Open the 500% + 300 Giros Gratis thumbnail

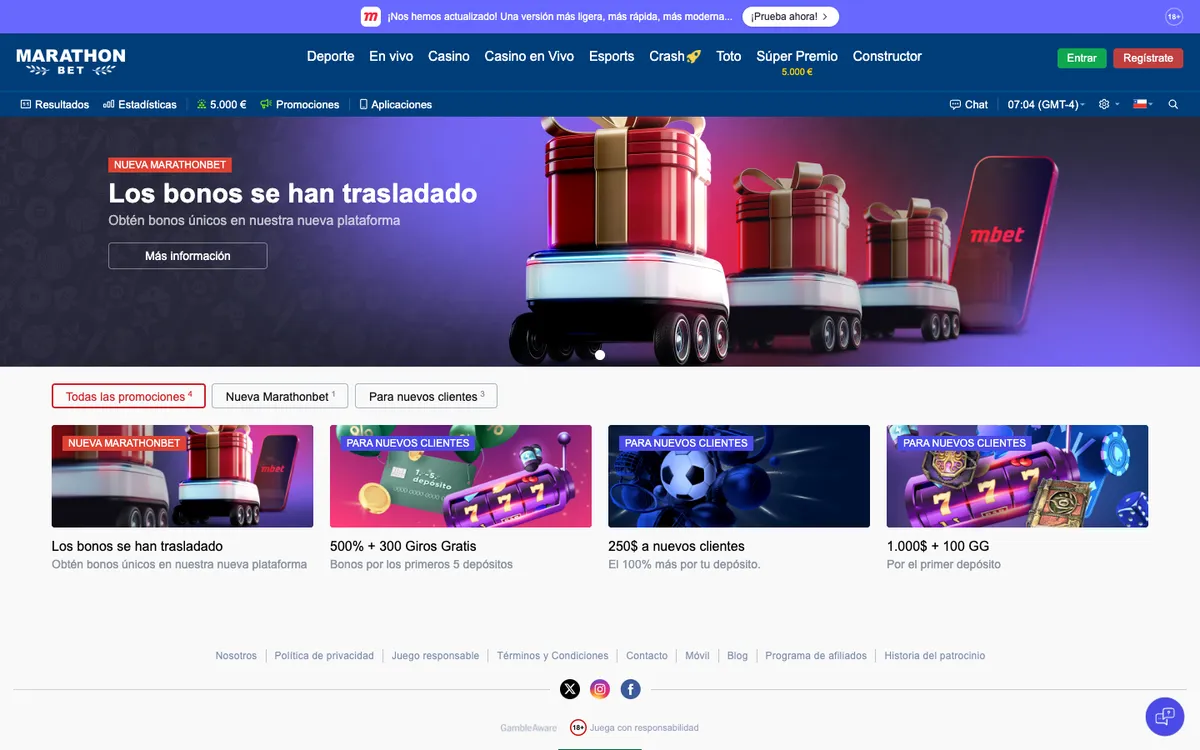(x=461, y=476)
